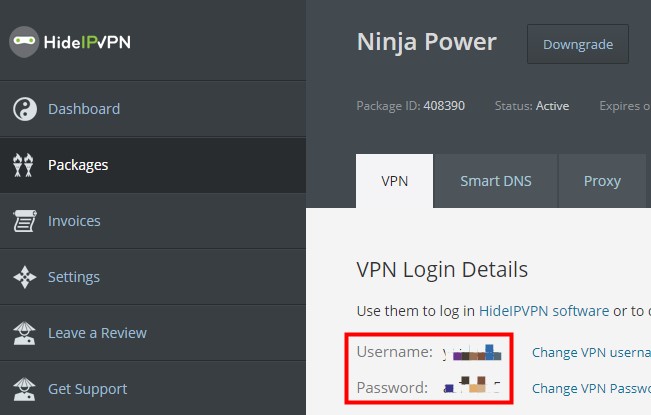Click the blurred Username value

472,352
